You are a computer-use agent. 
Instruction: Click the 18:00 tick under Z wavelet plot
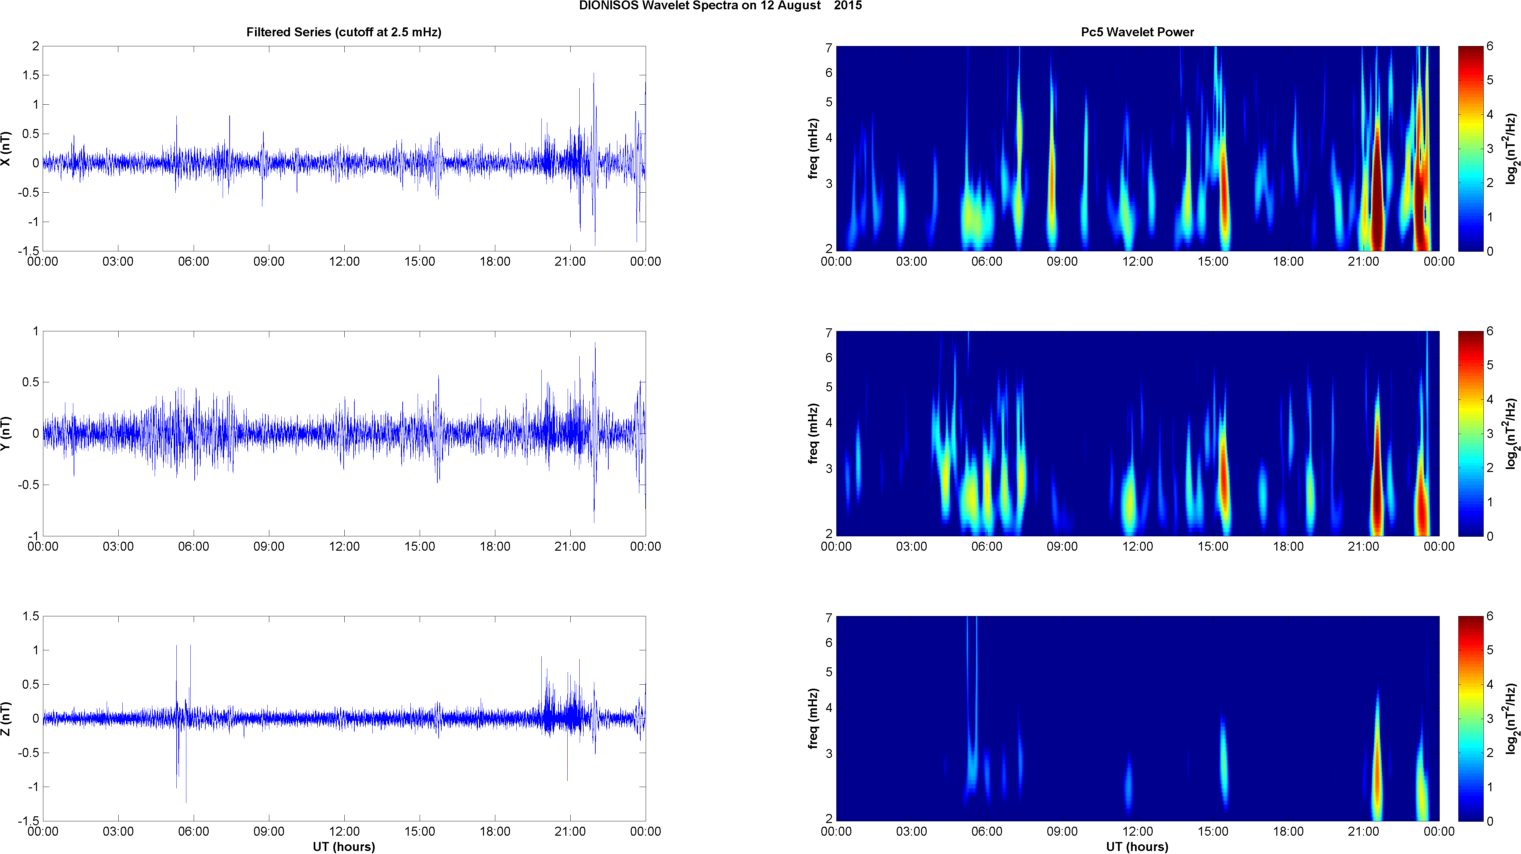click(x=1288, y=832)
